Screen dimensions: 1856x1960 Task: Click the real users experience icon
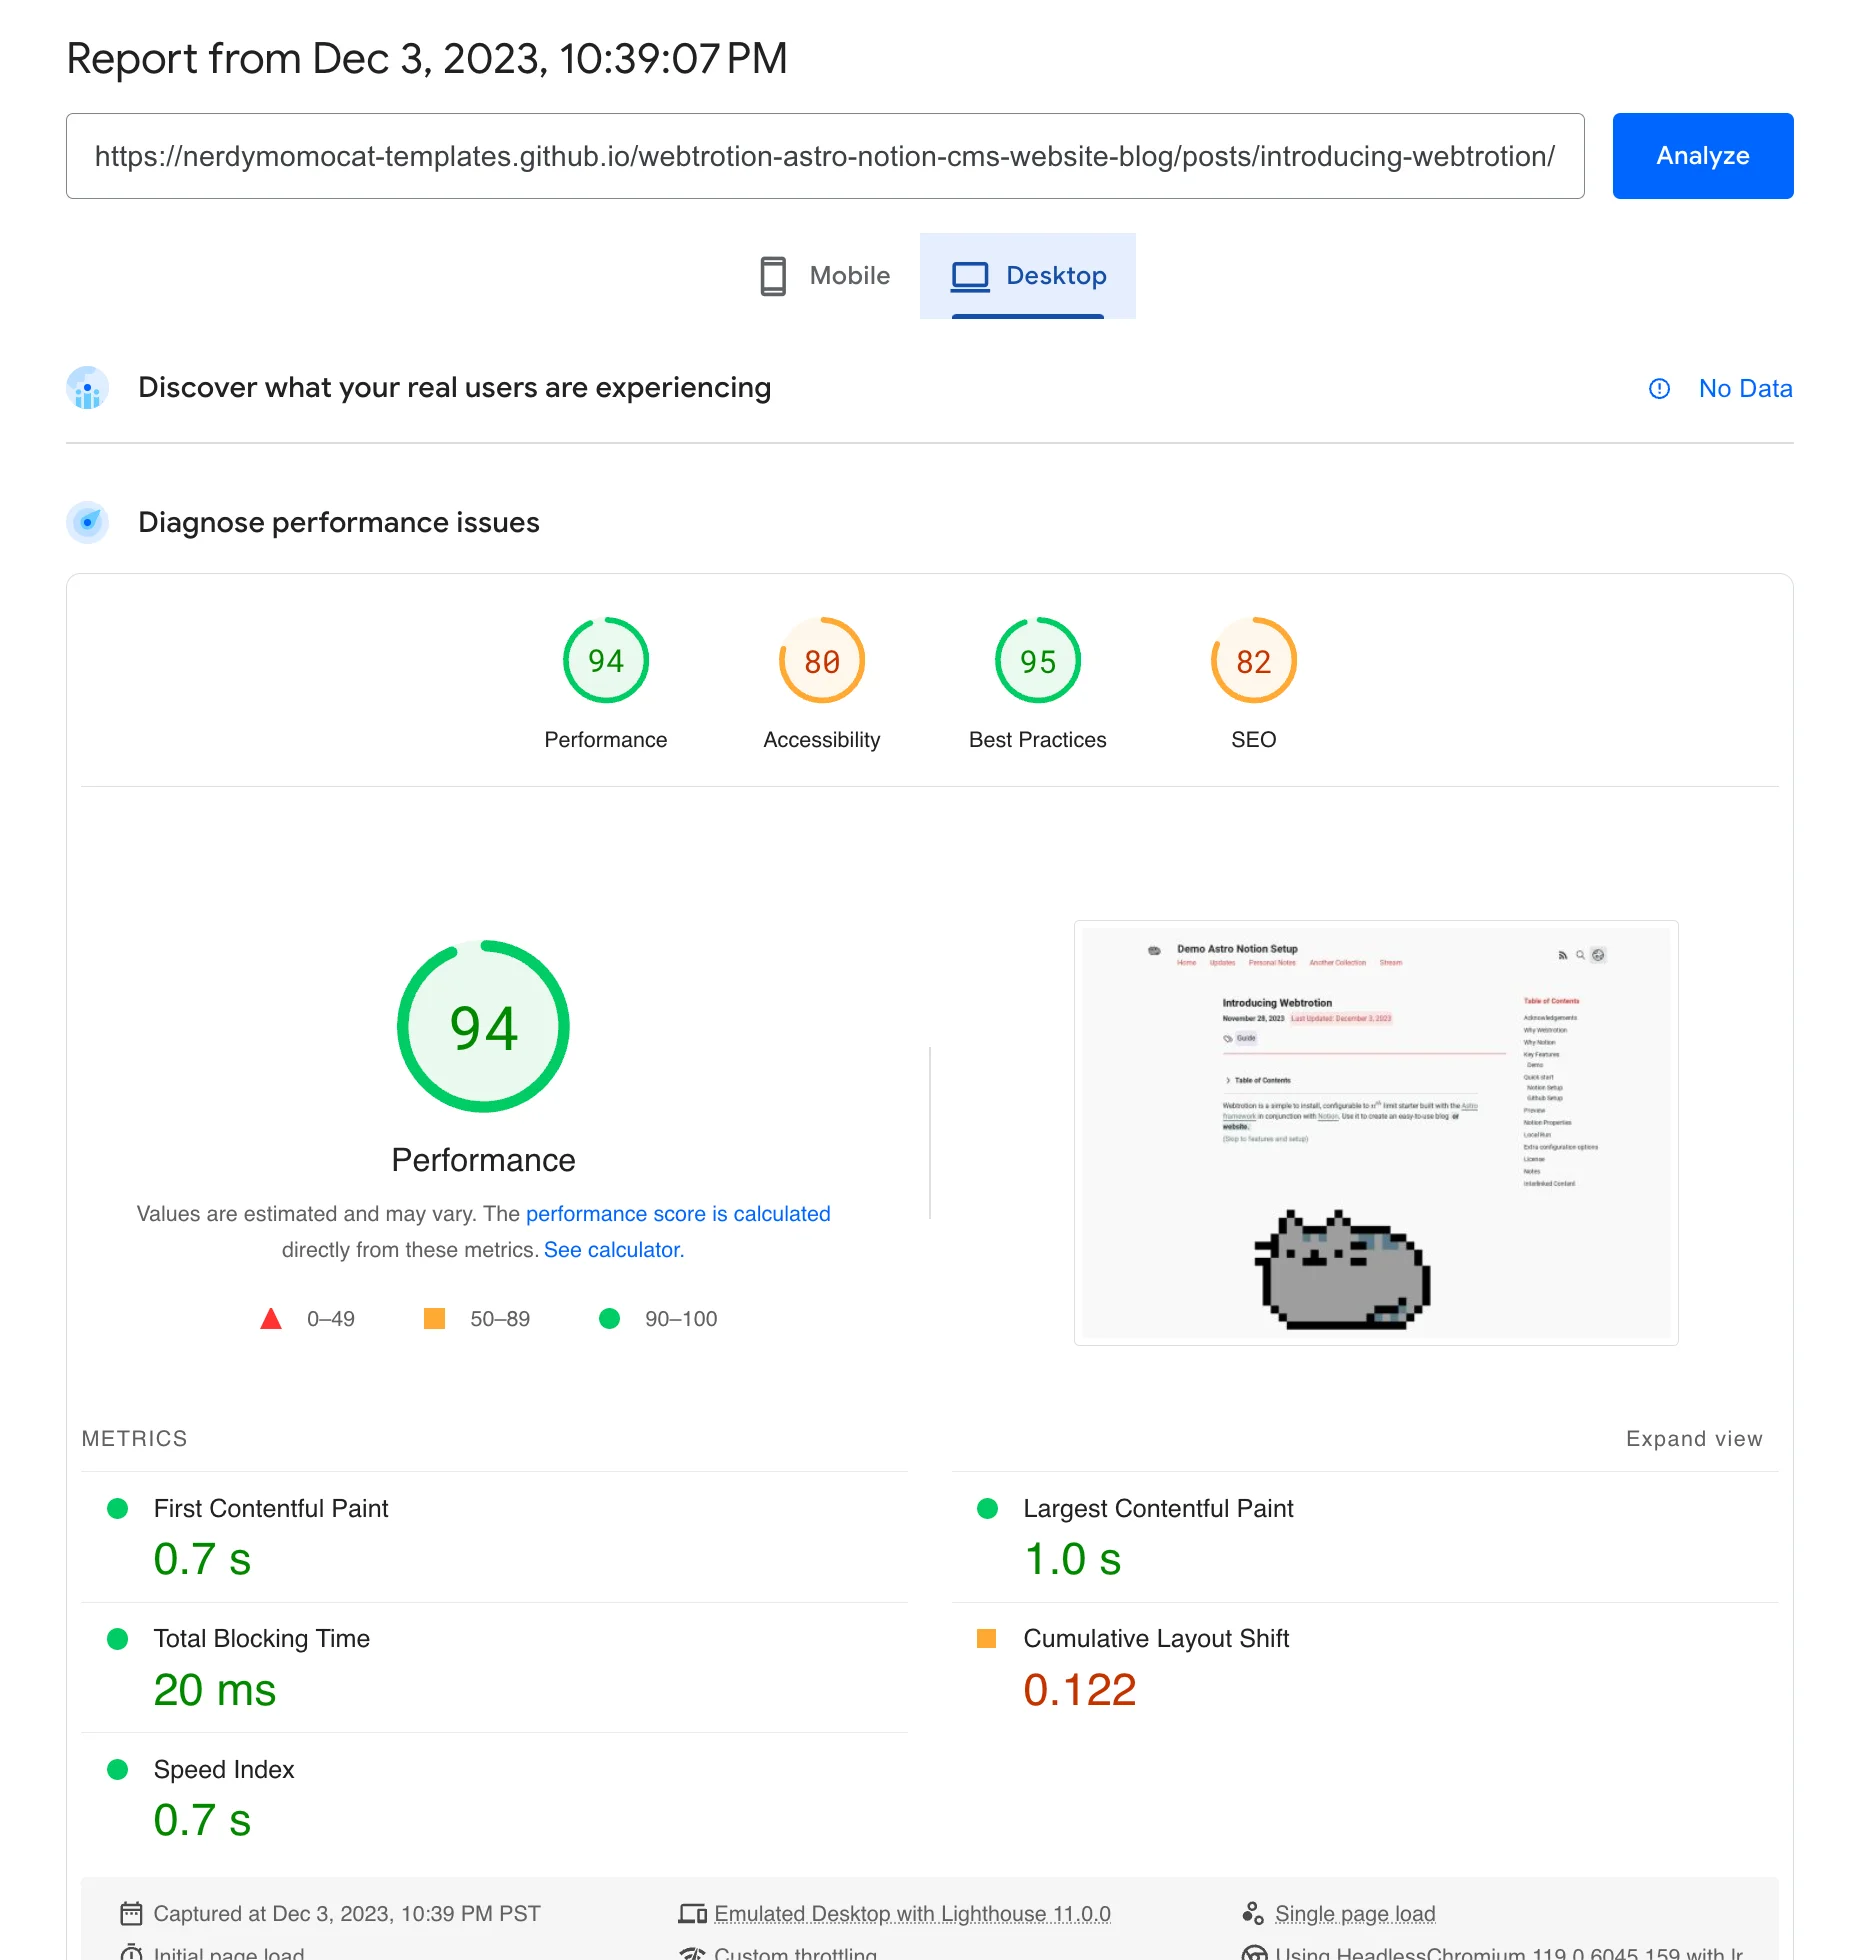(88, 388)
